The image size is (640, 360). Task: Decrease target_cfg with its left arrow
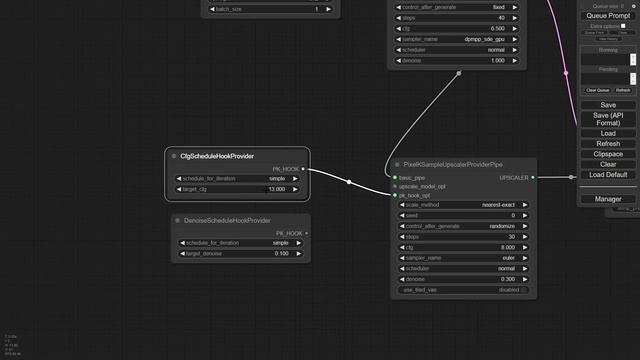click(179, 189)
